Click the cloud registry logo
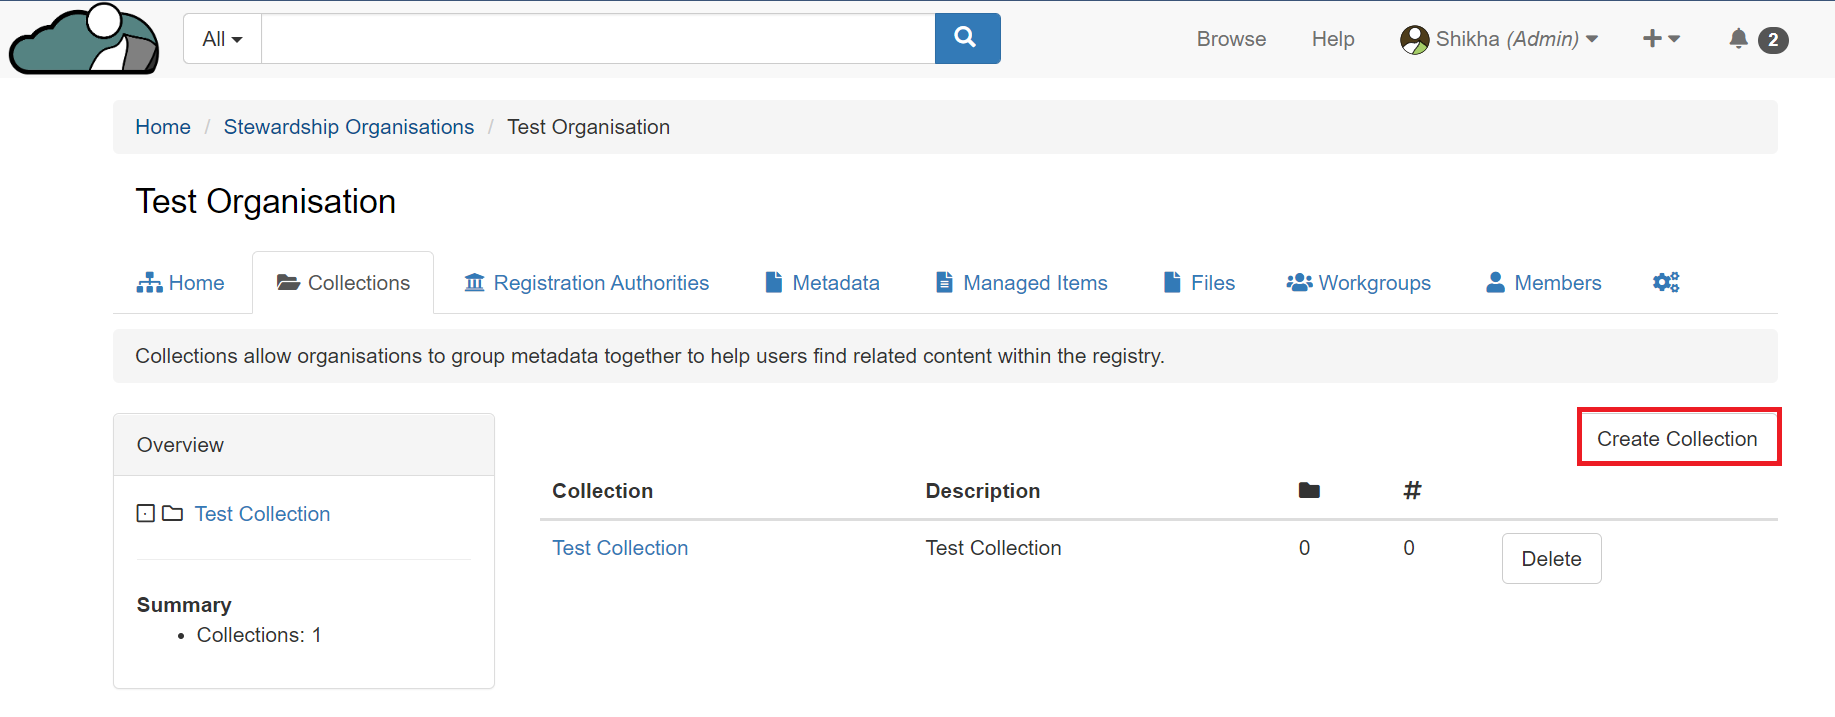This screenshot has width=1835, height=717. click(84, 39)
